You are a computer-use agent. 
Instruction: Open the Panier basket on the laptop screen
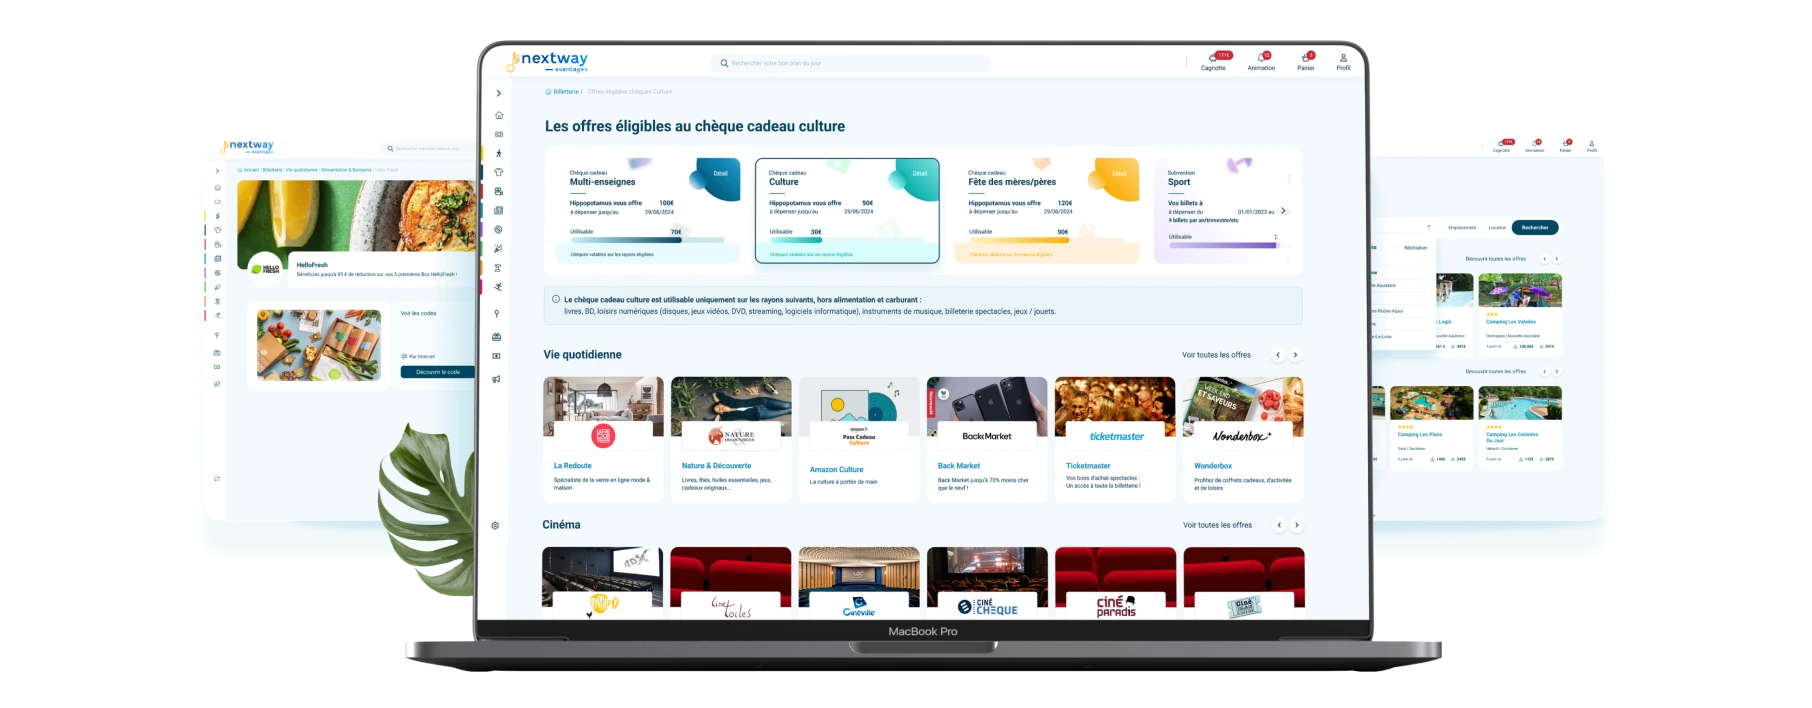pos(1306,60)
